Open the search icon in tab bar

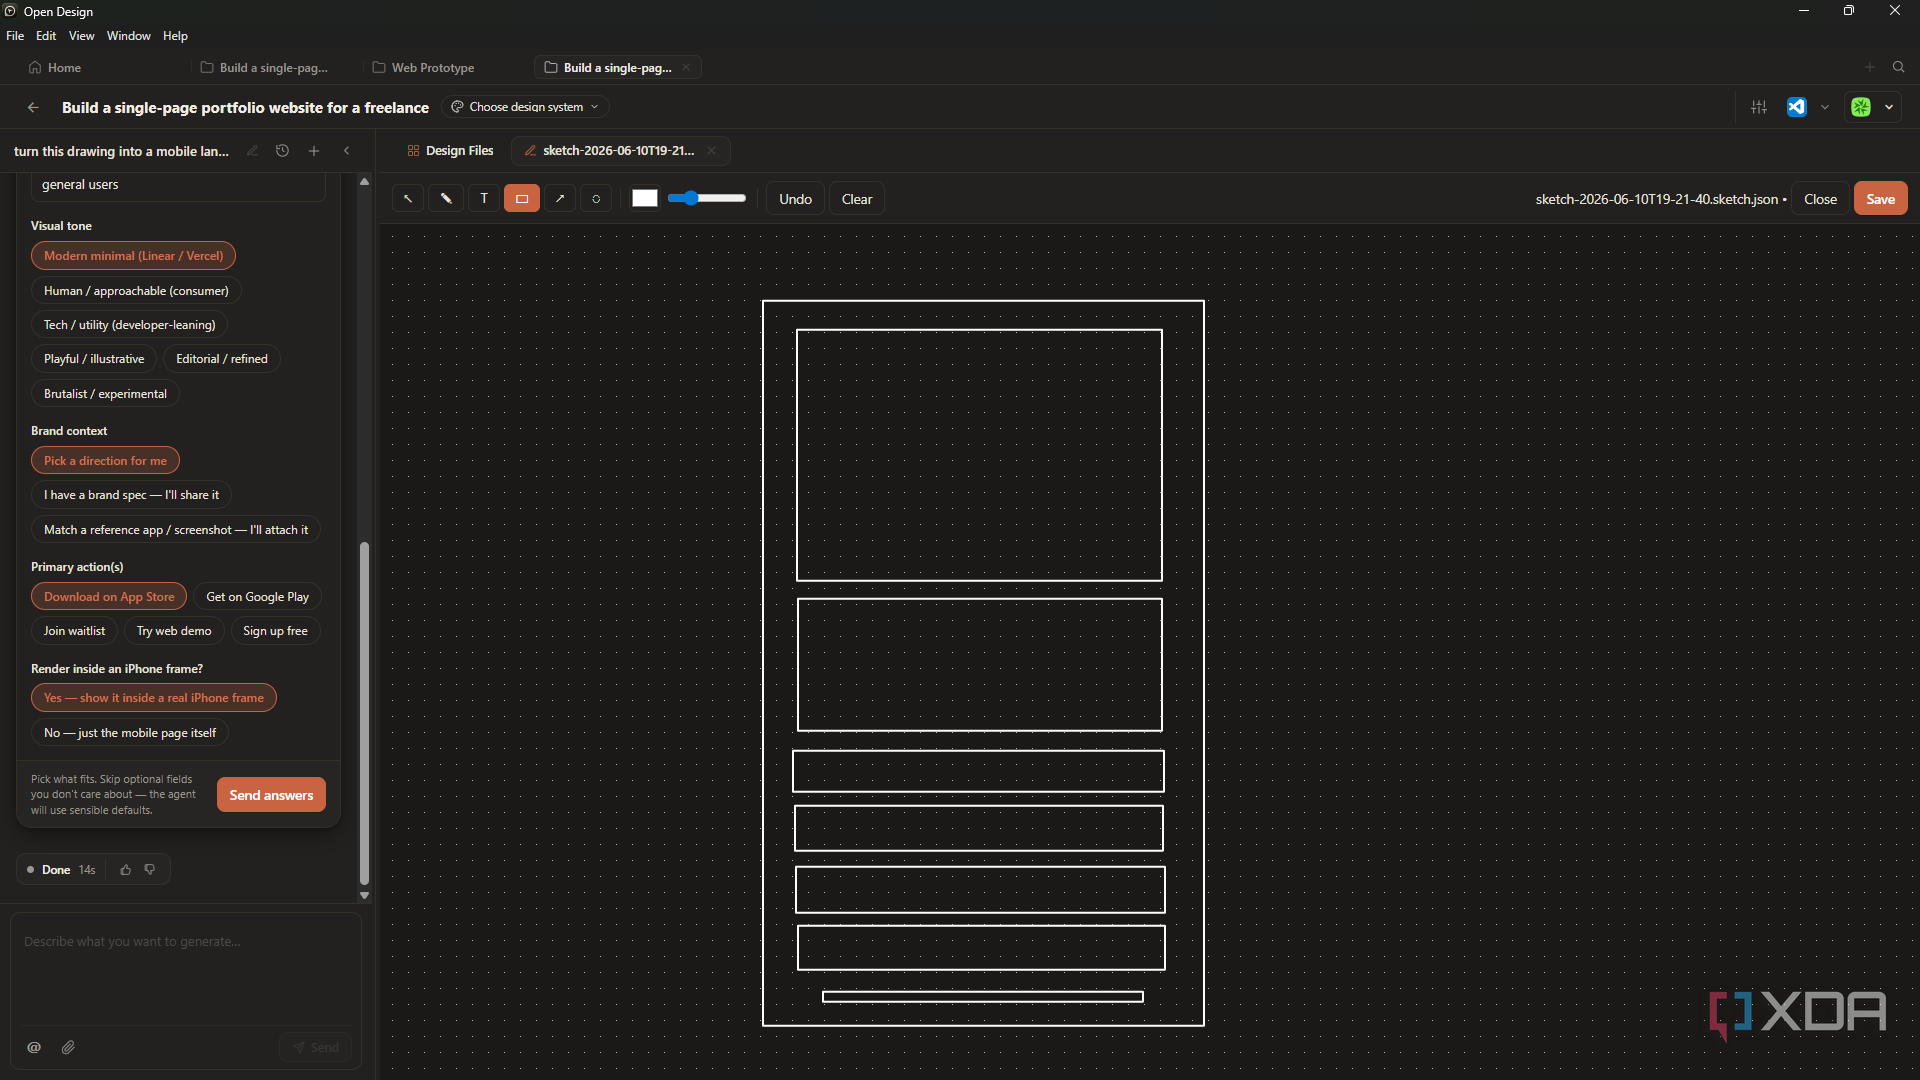click(x=1899, y=67)
